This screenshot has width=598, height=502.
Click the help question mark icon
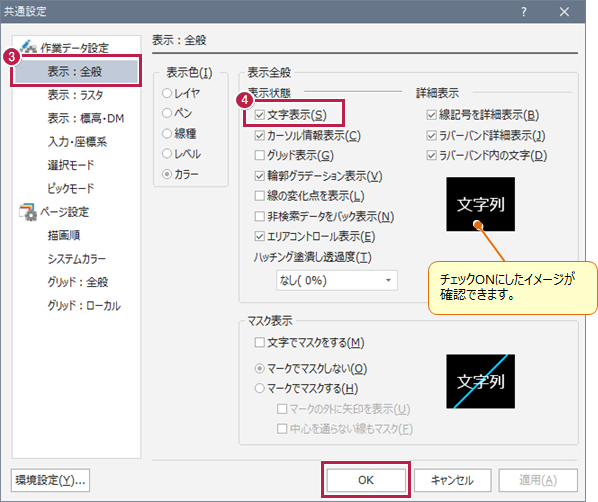524,12
